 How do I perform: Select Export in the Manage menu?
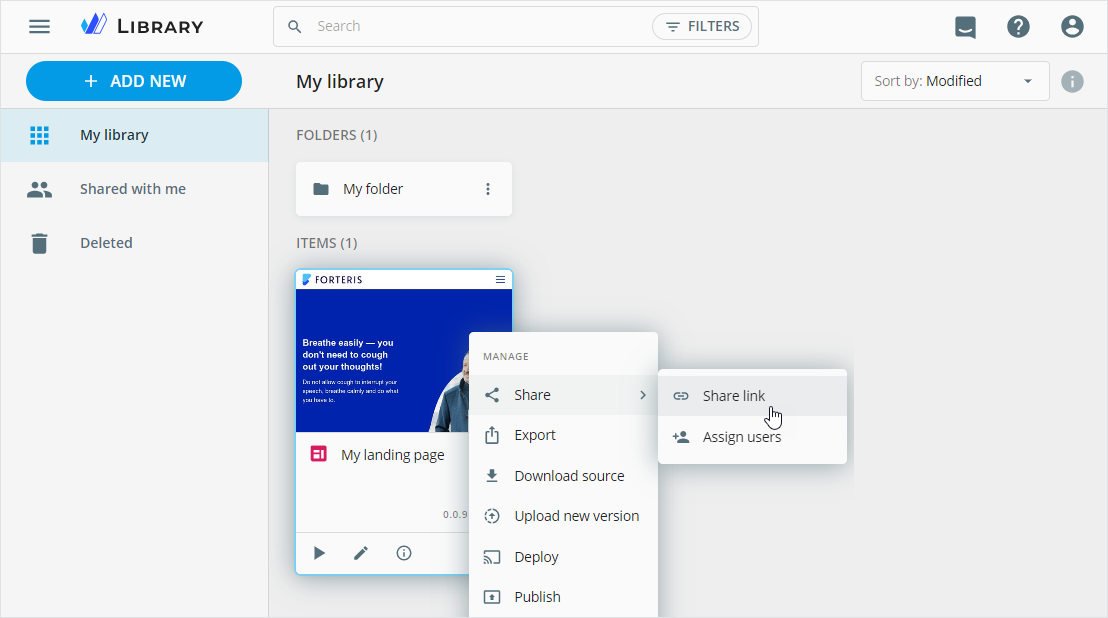[535, 435]
